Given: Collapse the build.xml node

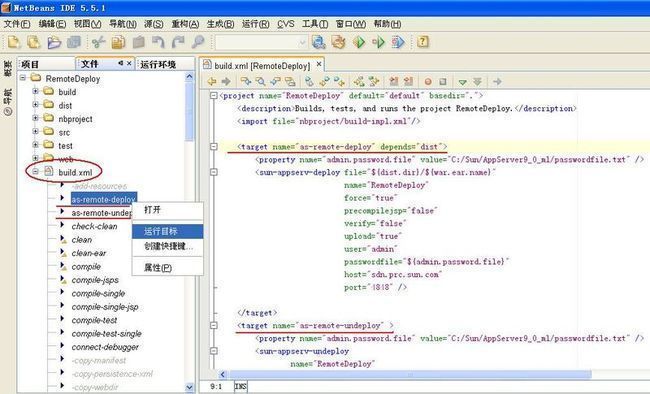Looking at the screenshot, I should (x=35, y=171).
